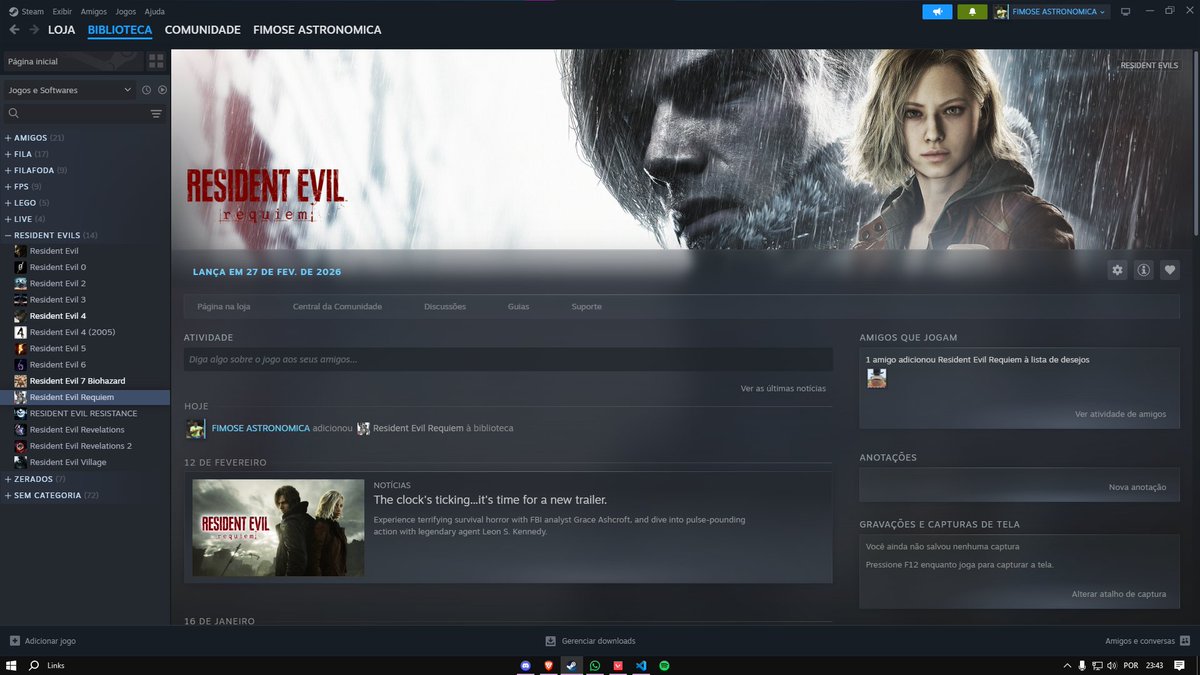Image resolution: width=1200 pixels, height=675 pixels.
Task: Open the Ajuda menu
Action: (x=155, y=11)
